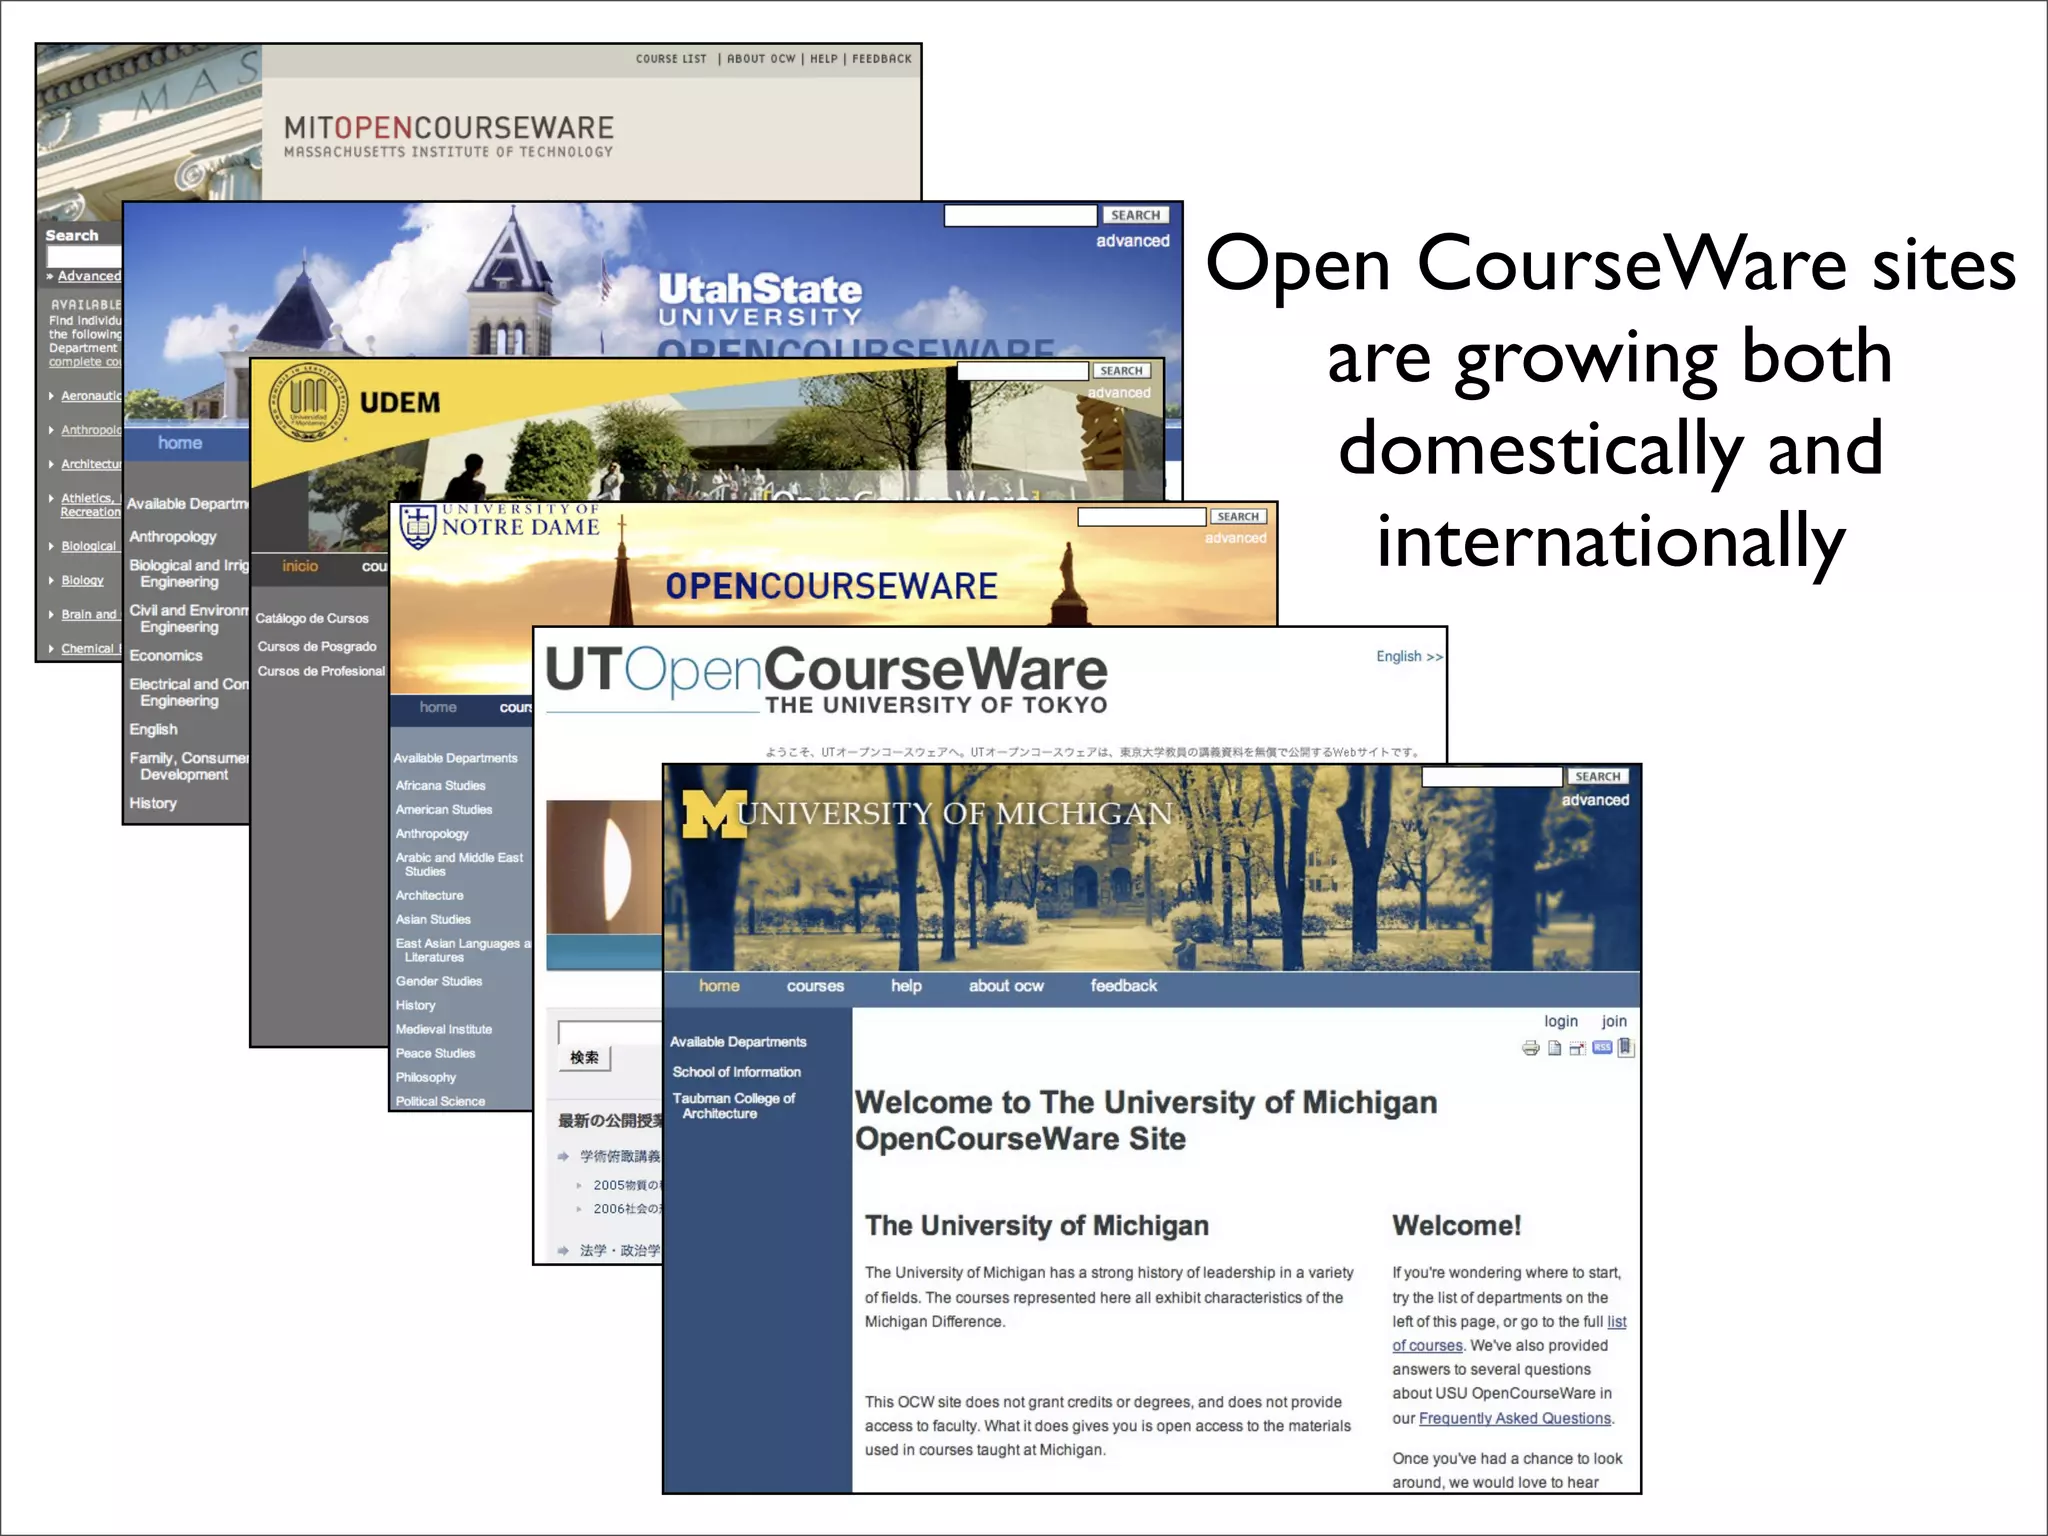Open the about ocw tab on Michigan page

(x=1006, y=986)
